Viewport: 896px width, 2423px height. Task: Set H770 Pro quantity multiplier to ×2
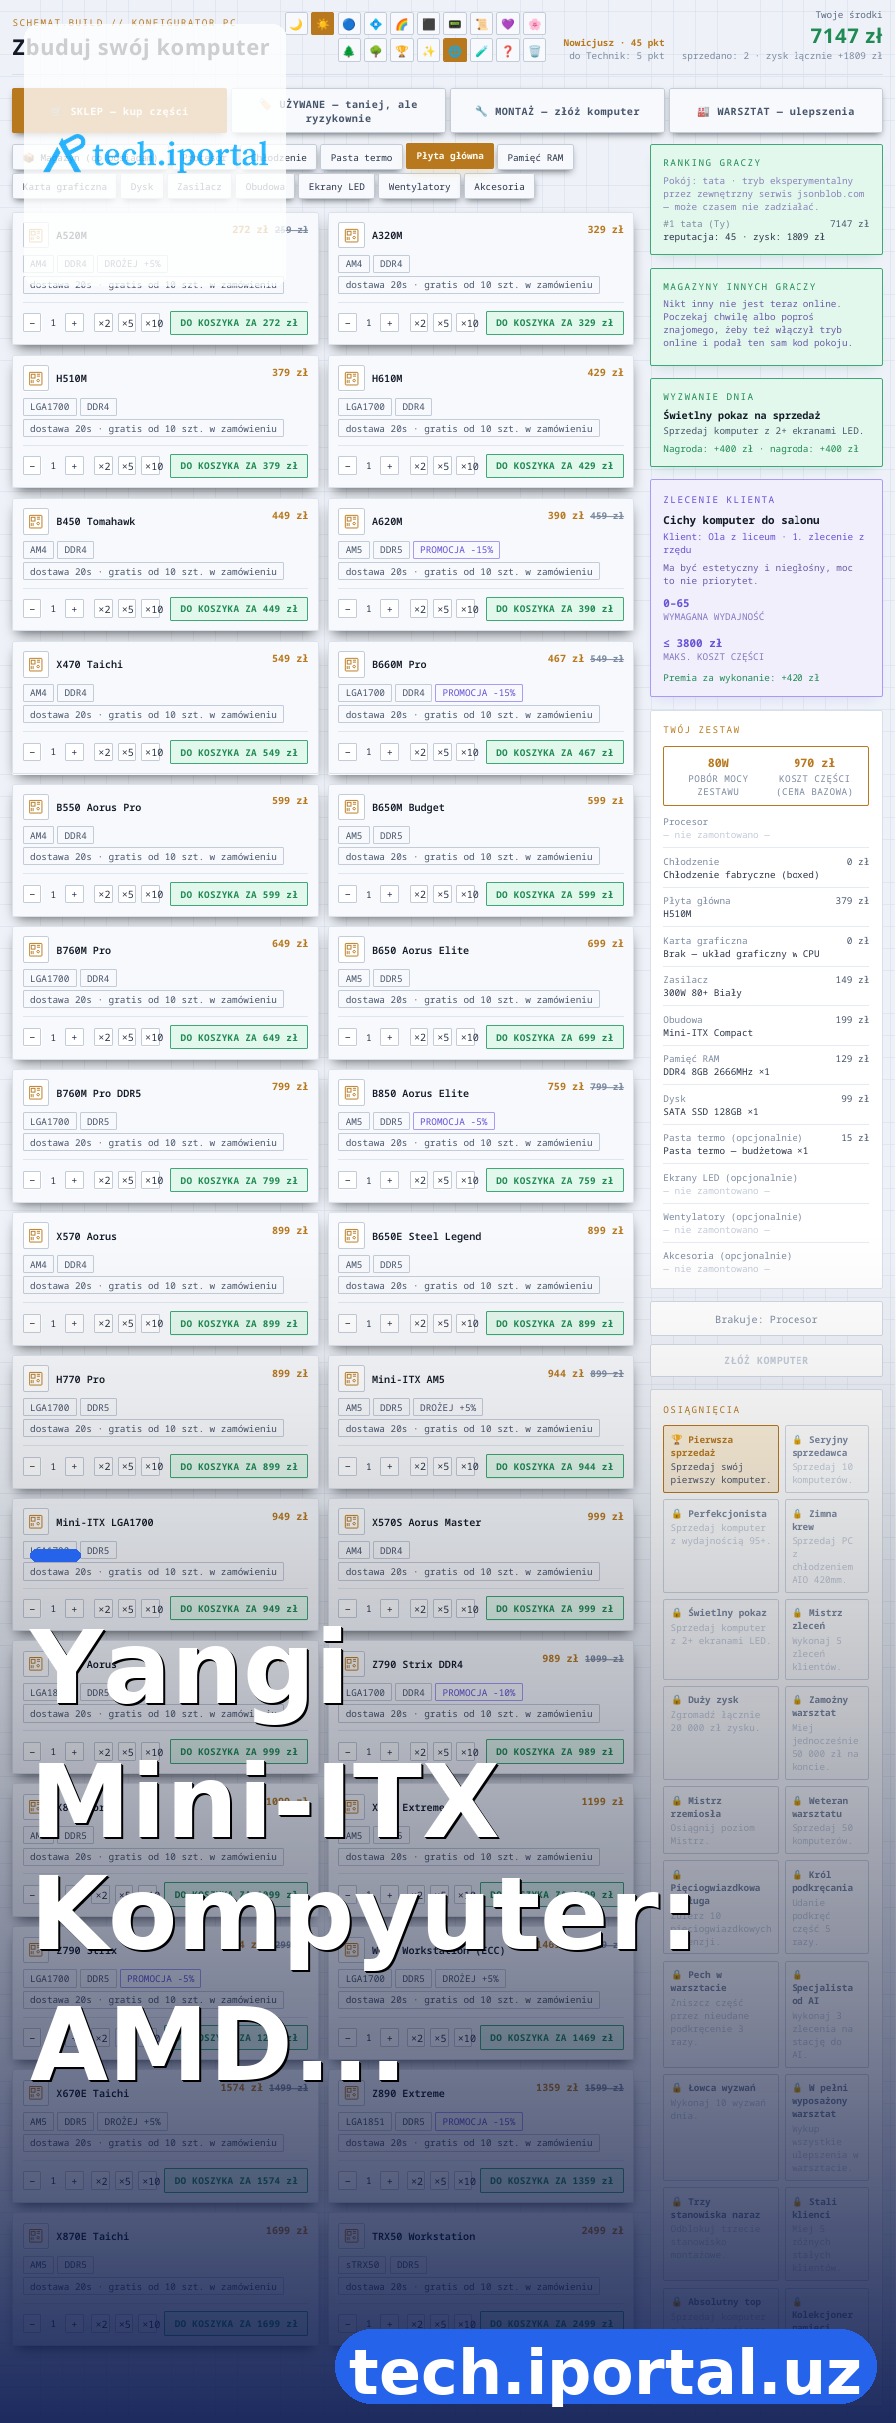(104, 1466)
